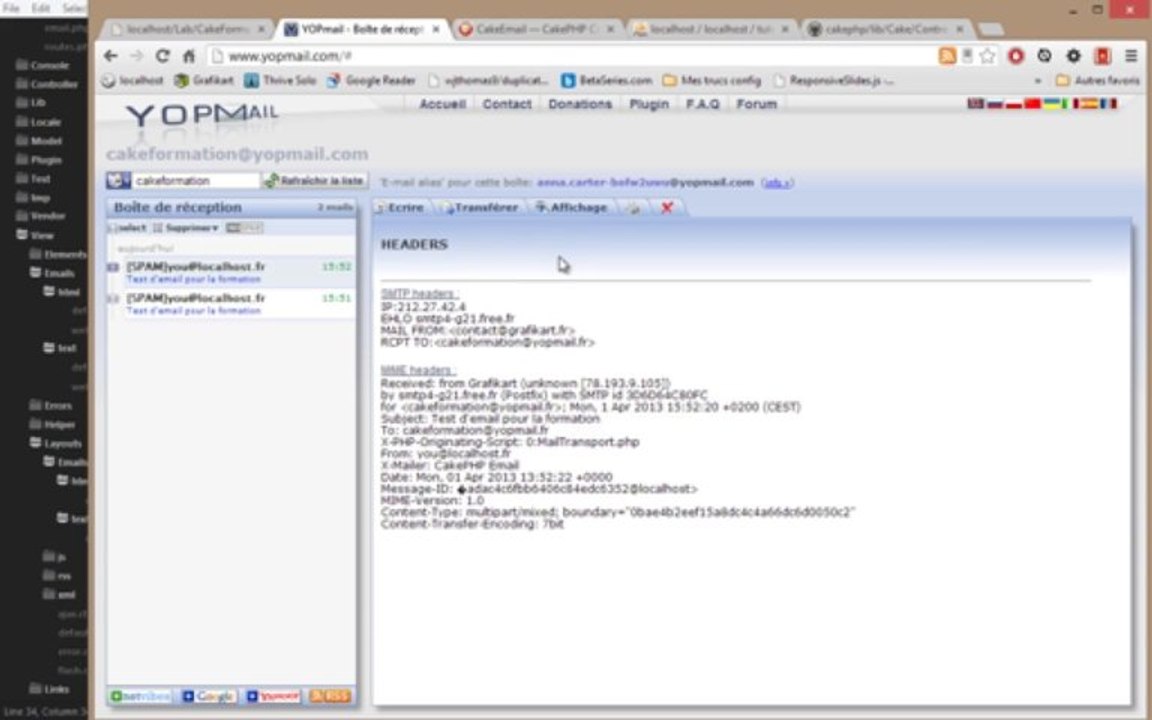1152x720 pixels.
Task: Click the envelope icon of 15:51 mail
Action: pyautogui.click(x=114, y=299)
